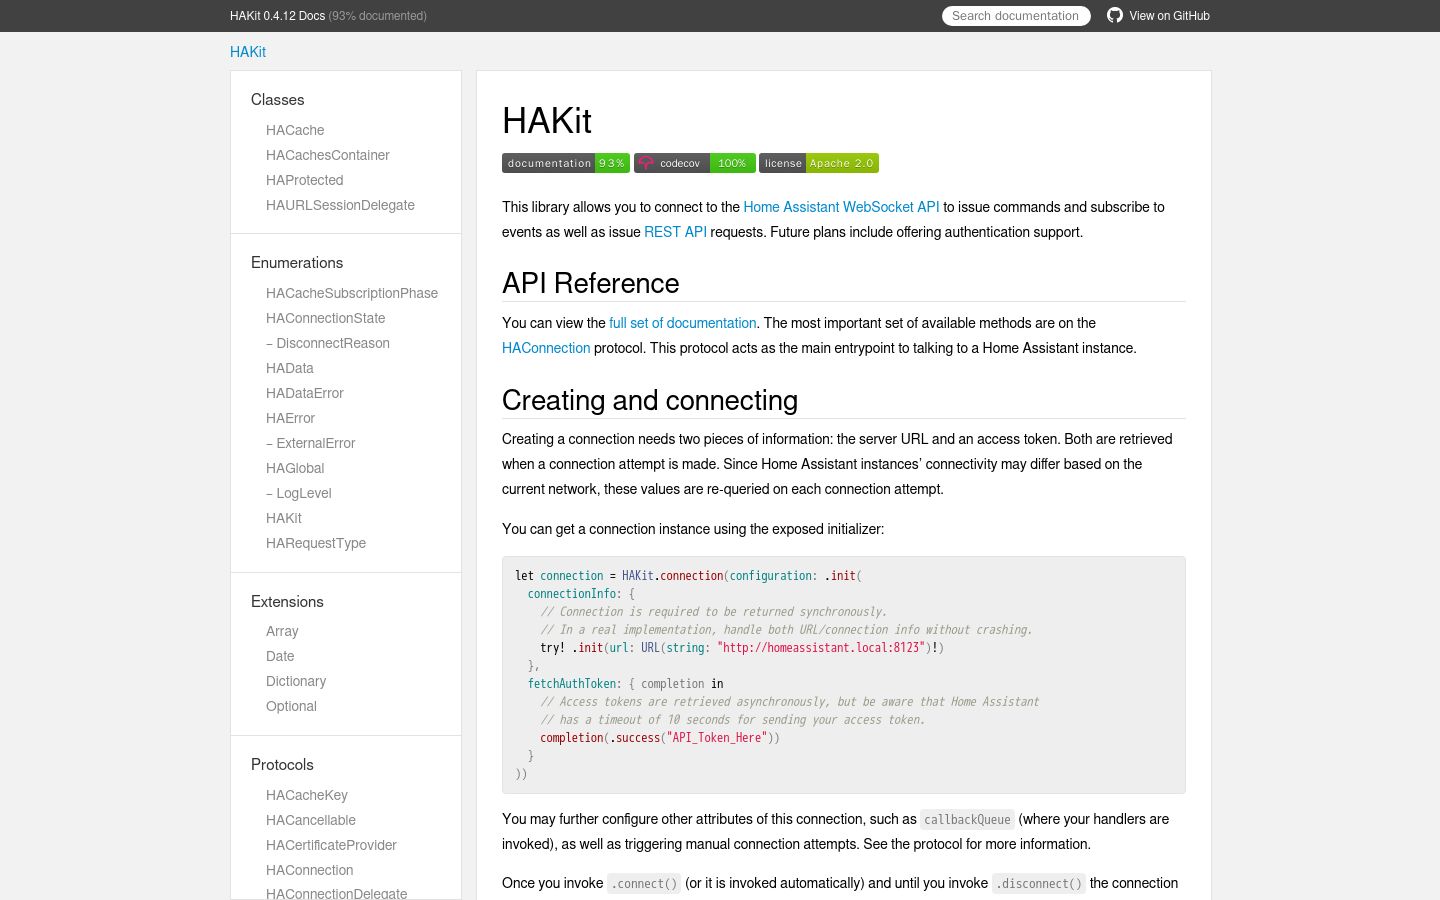Open the Date extension
The height and width of the screenshot is (900, 1440).
tap(280, 656)
